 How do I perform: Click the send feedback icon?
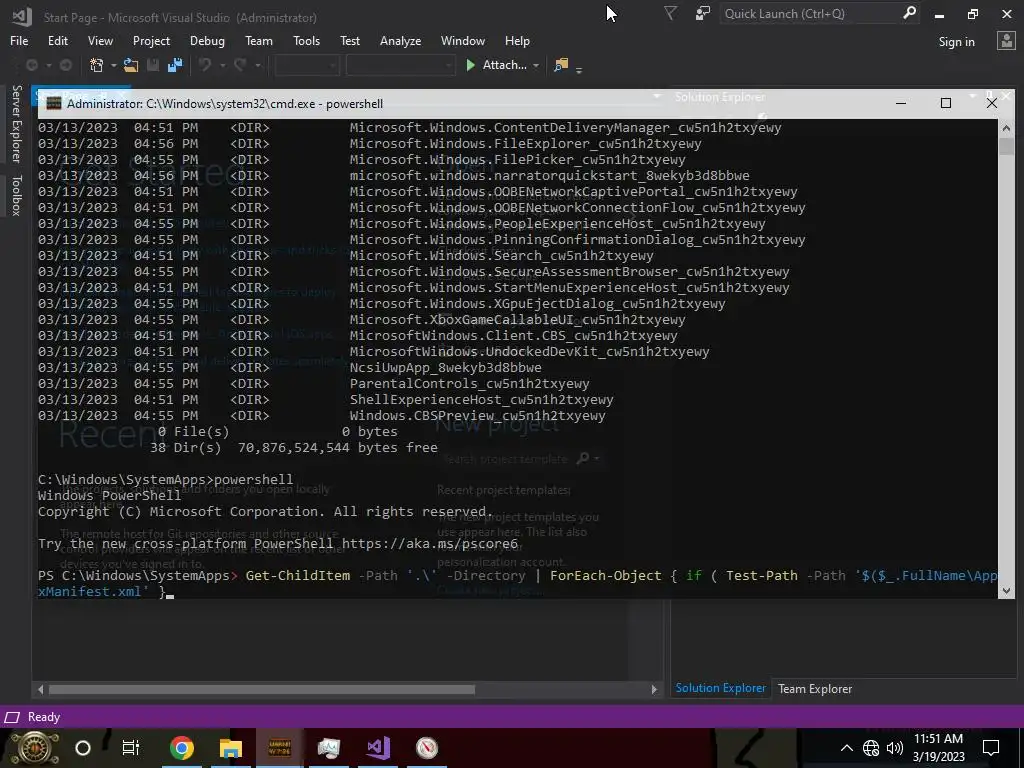click(702, 13)
